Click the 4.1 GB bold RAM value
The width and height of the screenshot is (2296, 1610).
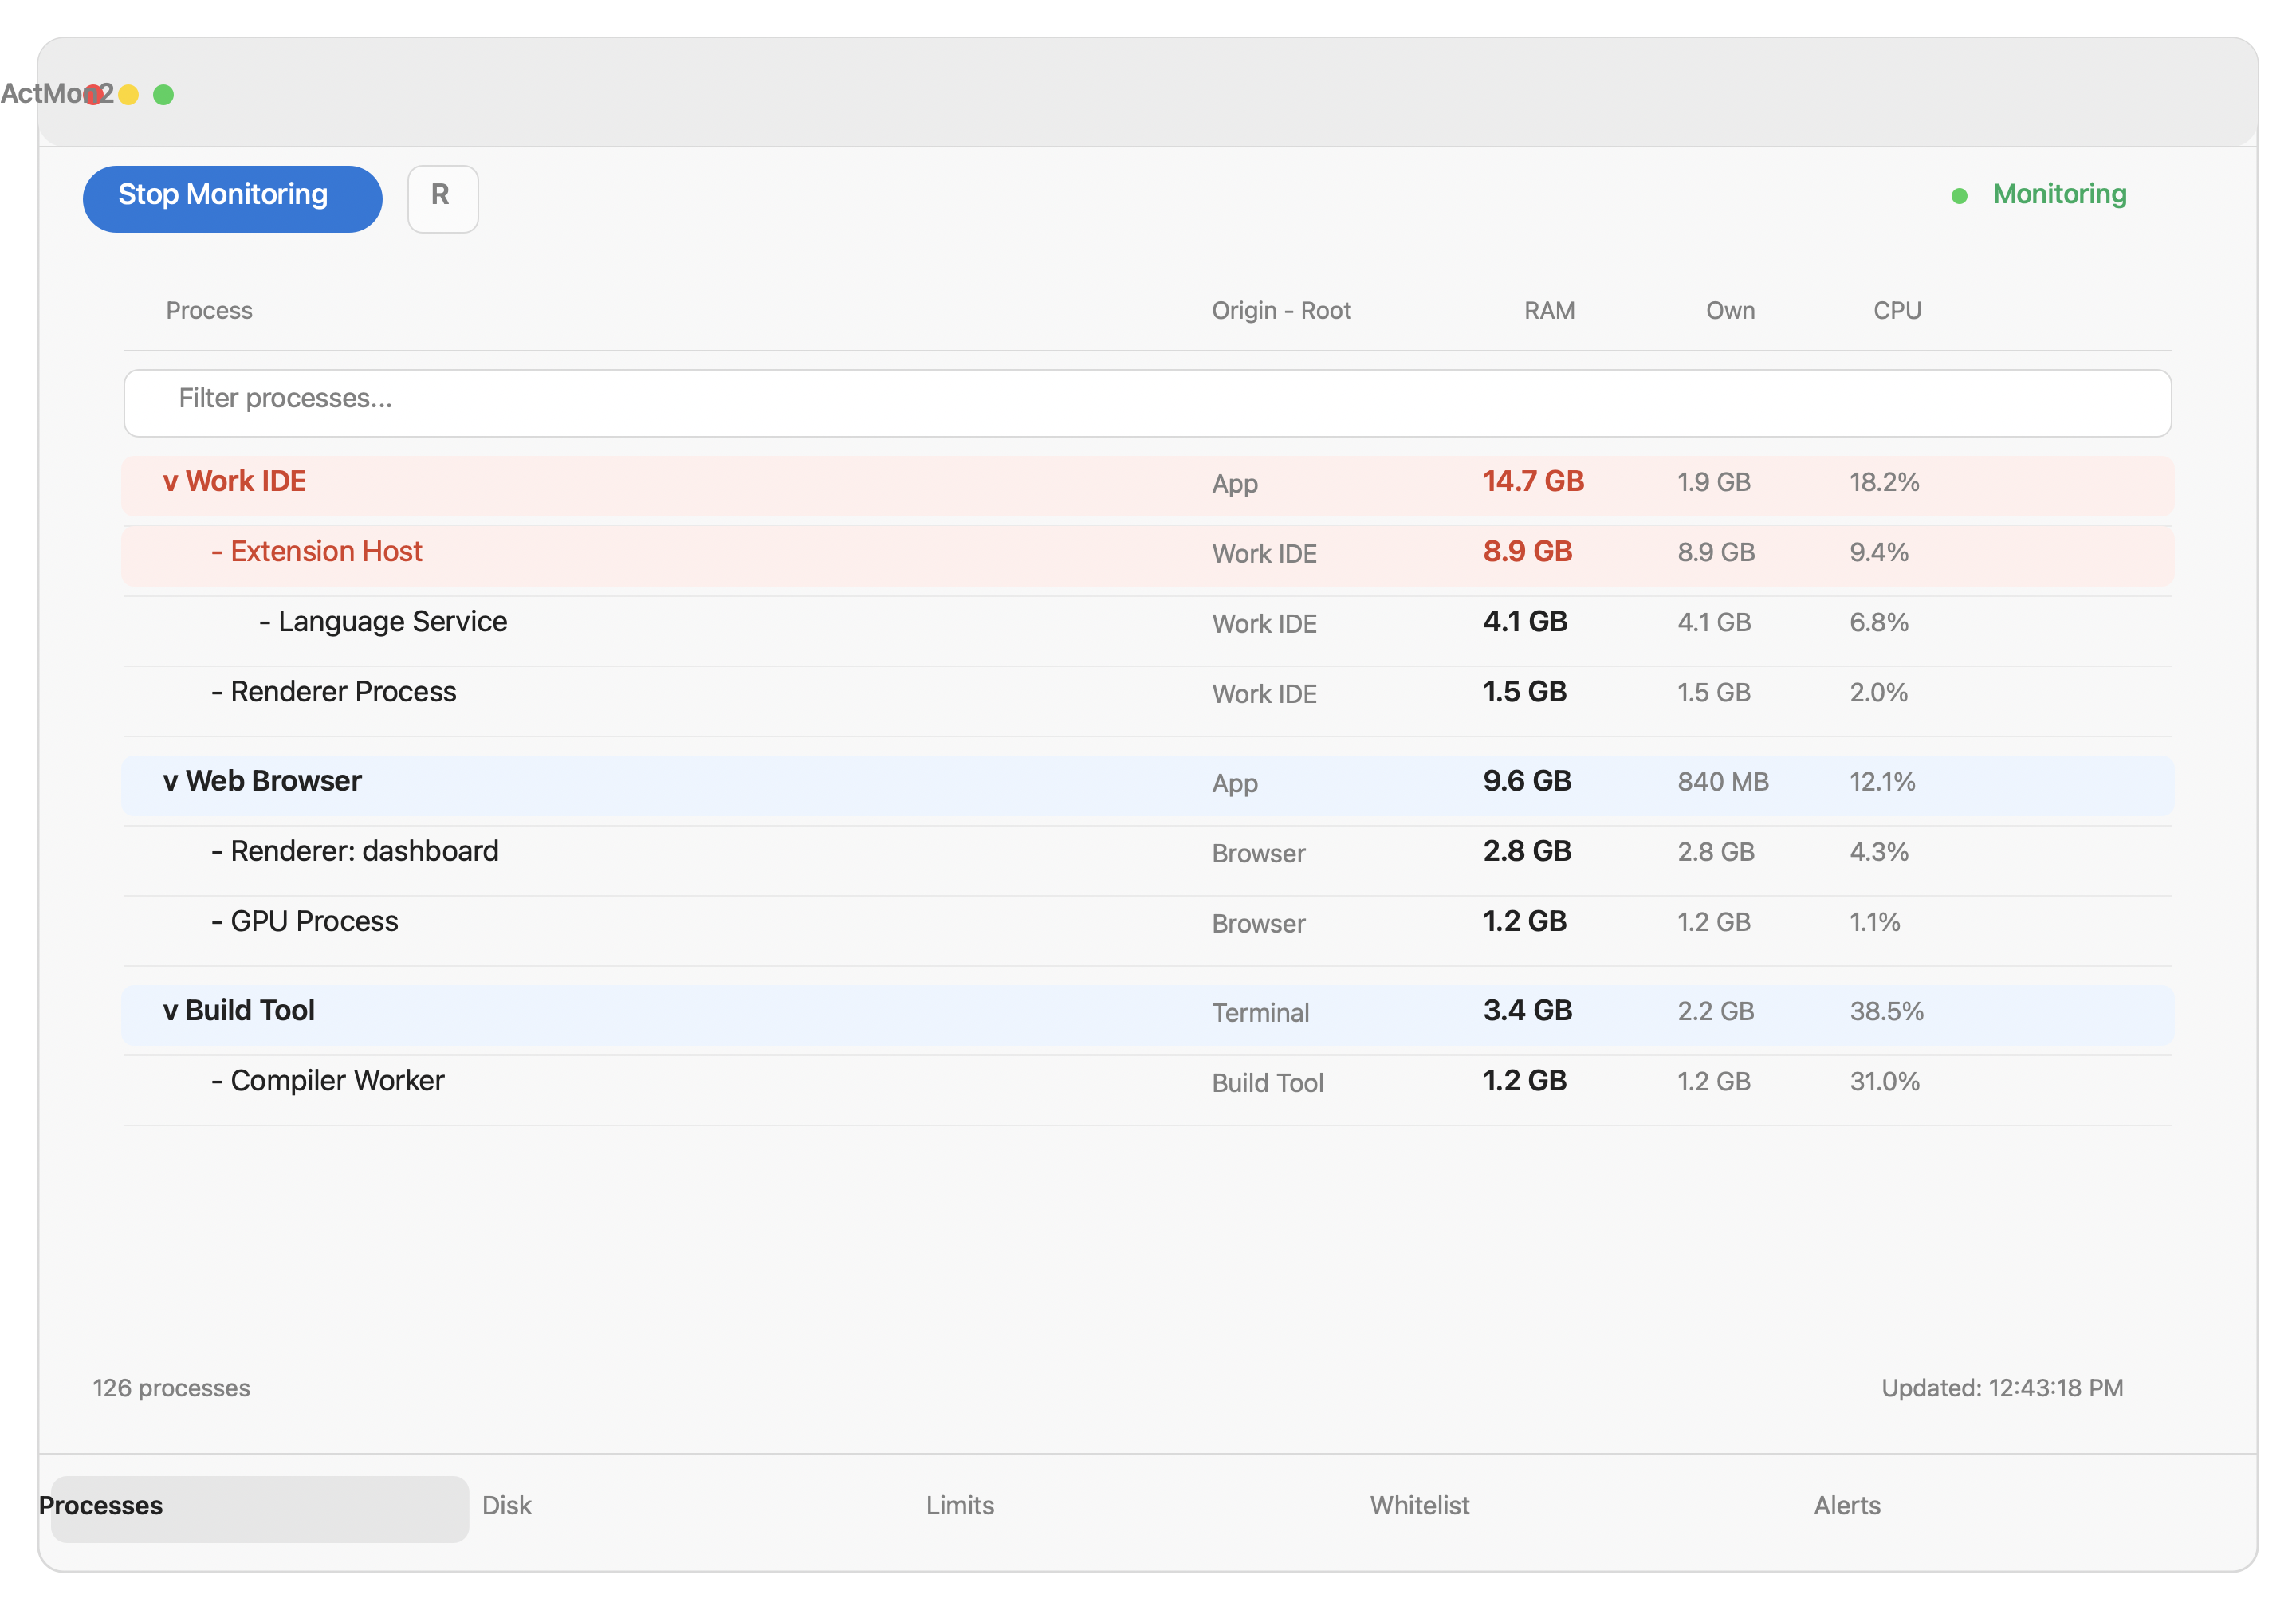1525,622
